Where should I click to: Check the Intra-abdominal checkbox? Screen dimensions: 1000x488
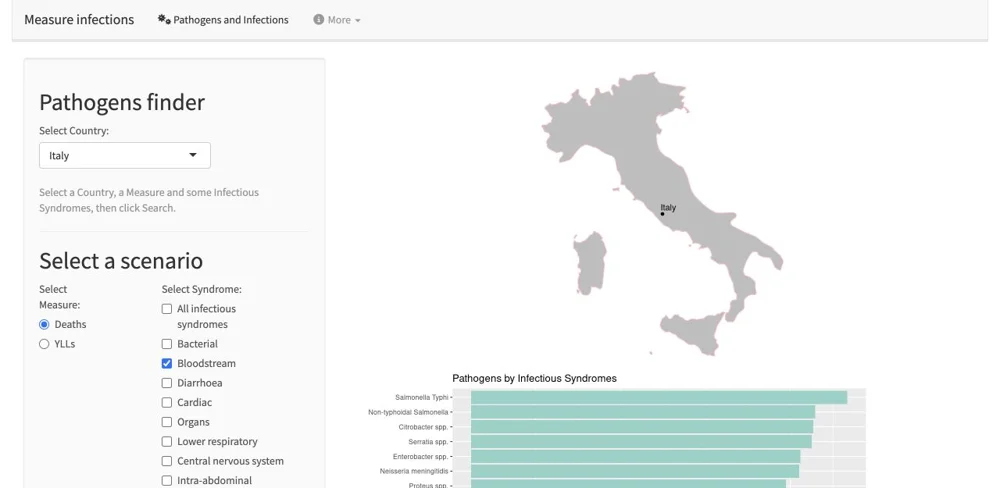[166, 480]
